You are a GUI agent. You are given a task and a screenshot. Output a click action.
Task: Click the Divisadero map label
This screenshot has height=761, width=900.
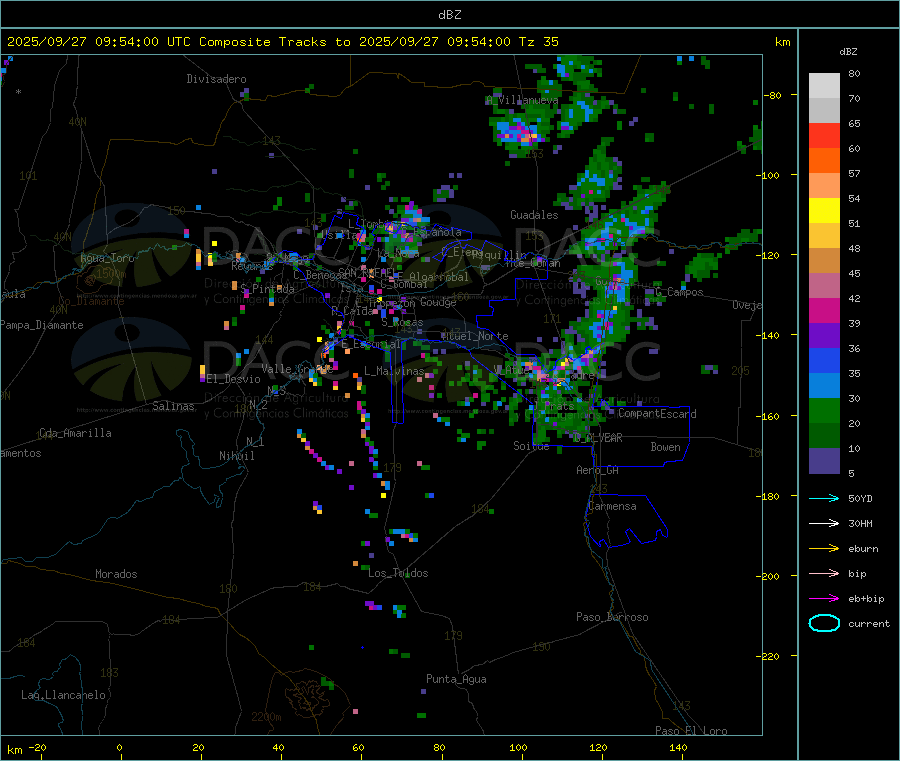(216, 79)
